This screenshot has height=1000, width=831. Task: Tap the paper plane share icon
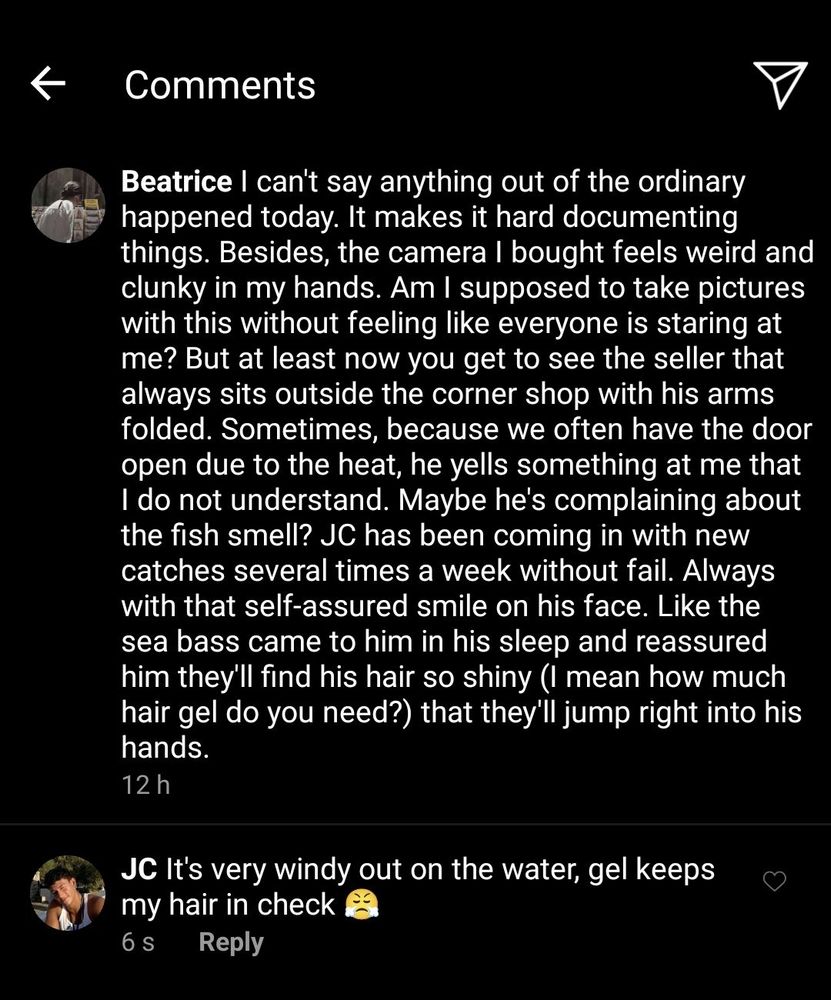(780, 85)
